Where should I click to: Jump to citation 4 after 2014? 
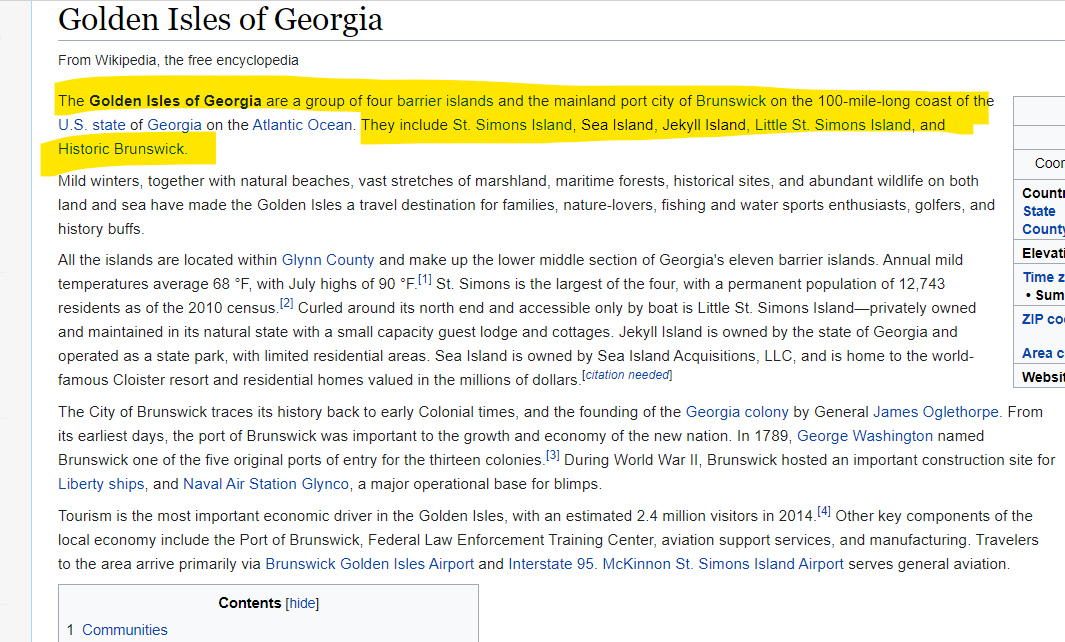(x=824, y=512)
